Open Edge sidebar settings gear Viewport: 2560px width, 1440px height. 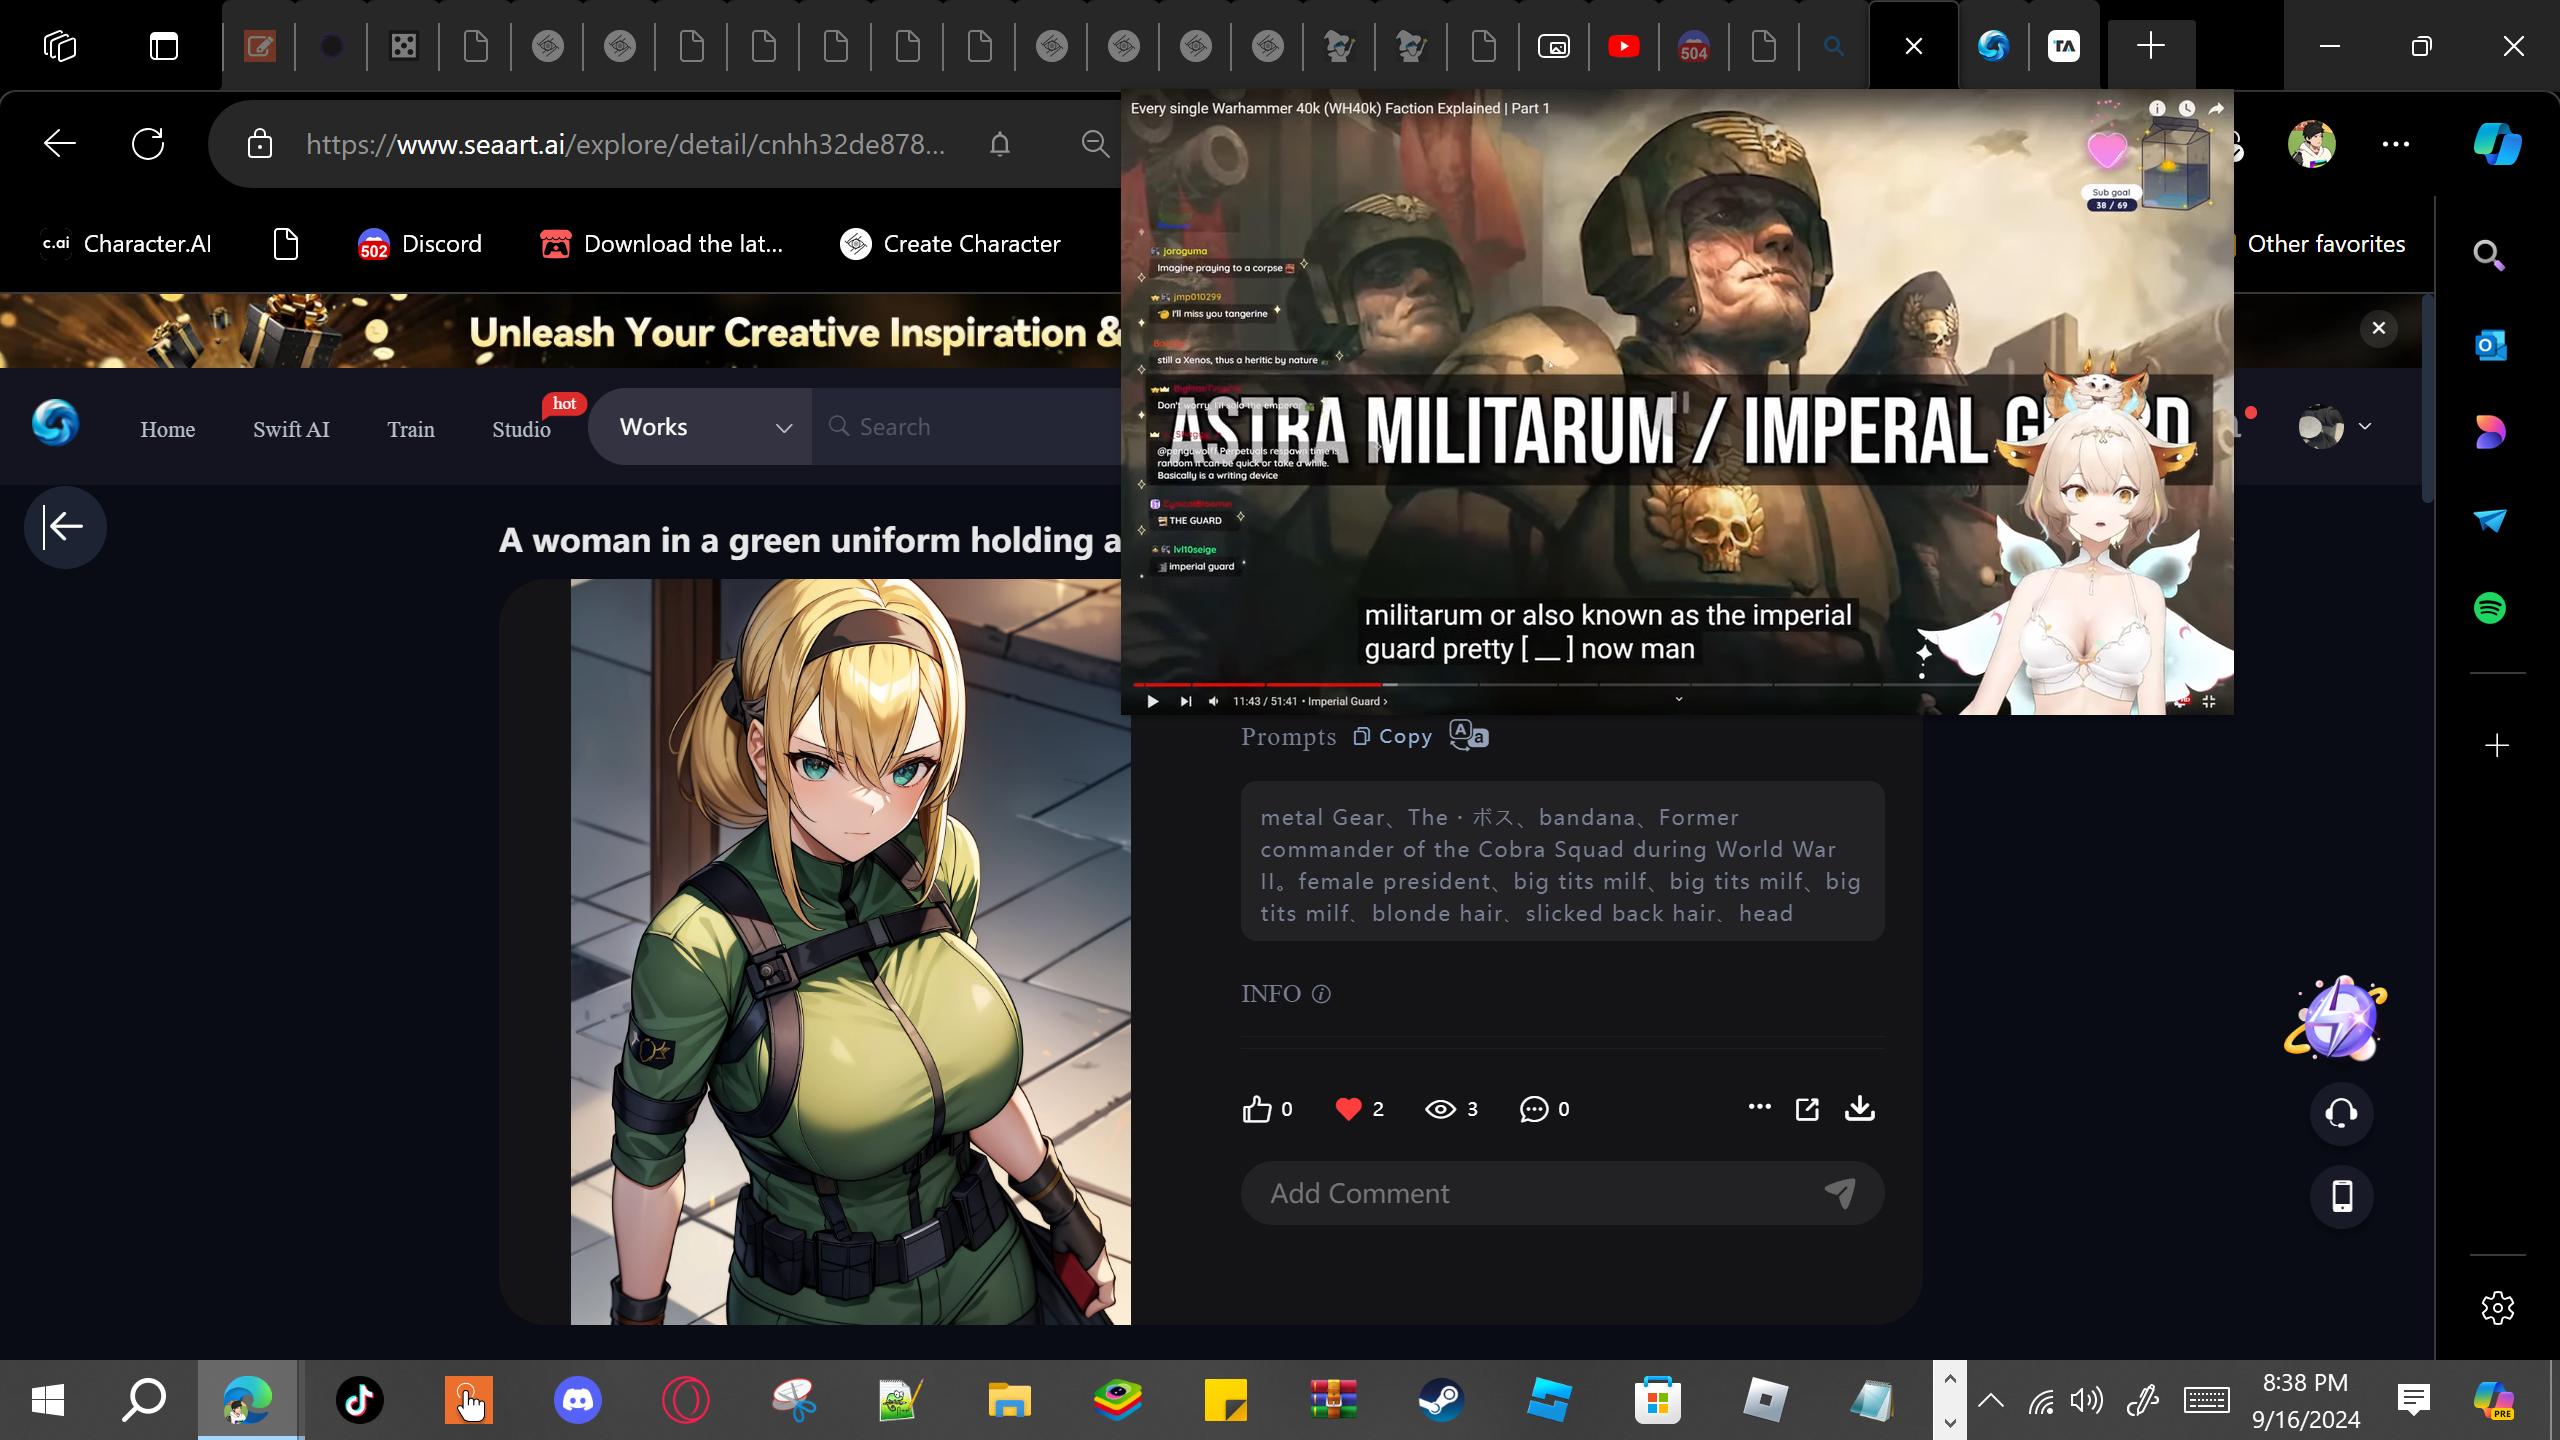click(x=2497, y=1307)
